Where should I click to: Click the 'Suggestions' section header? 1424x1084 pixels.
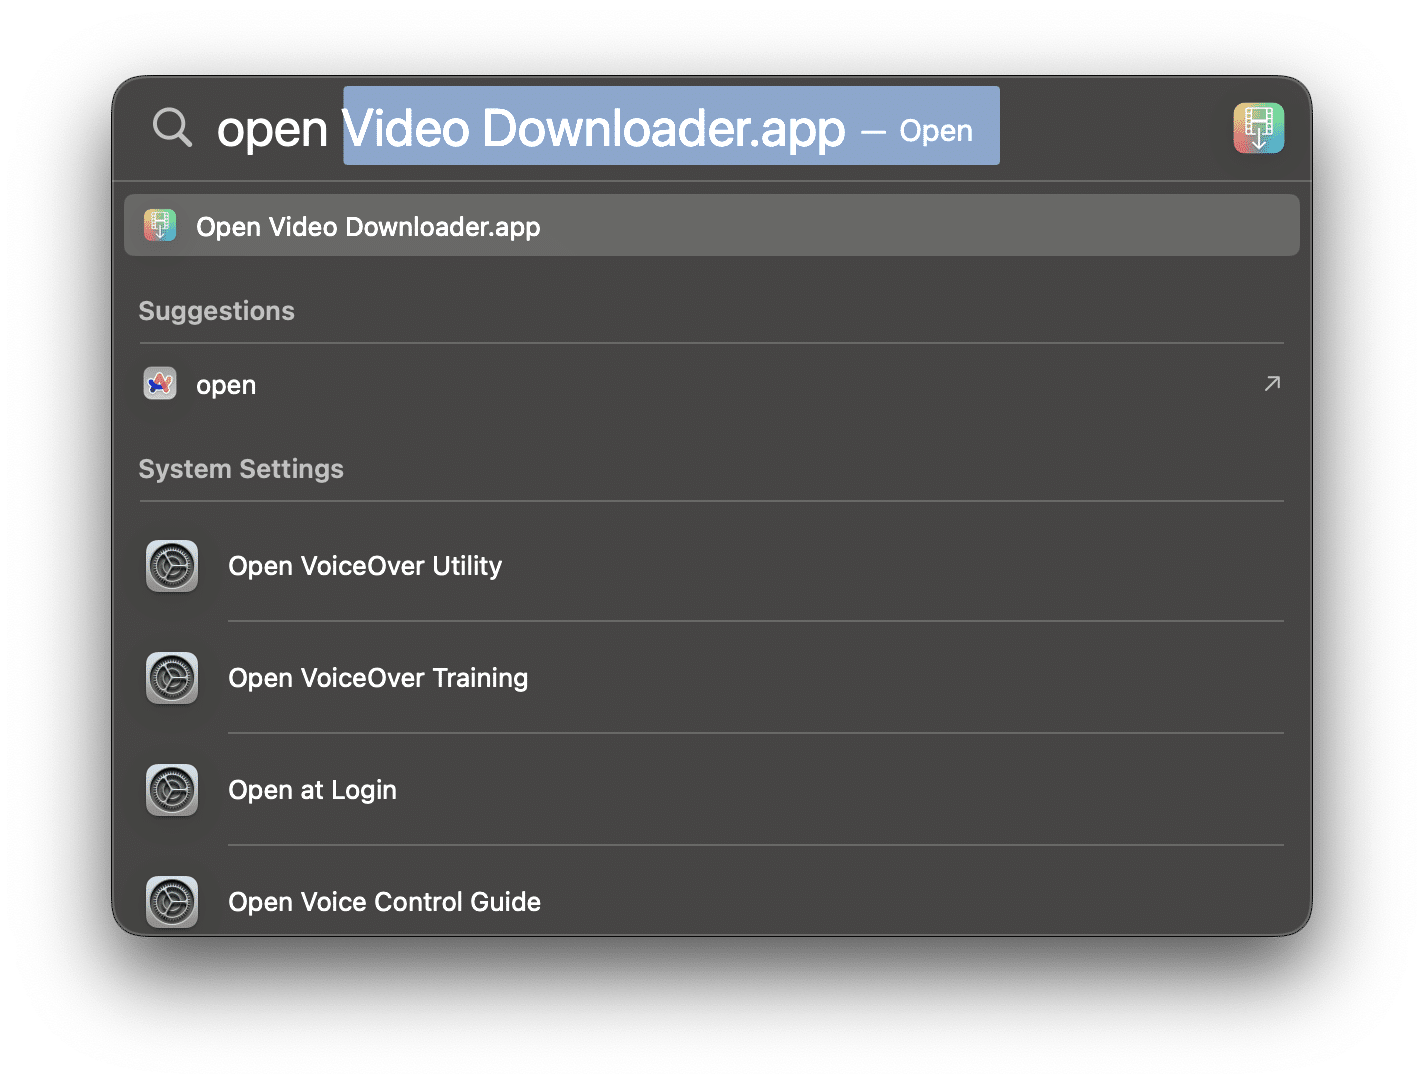[216, 311]
